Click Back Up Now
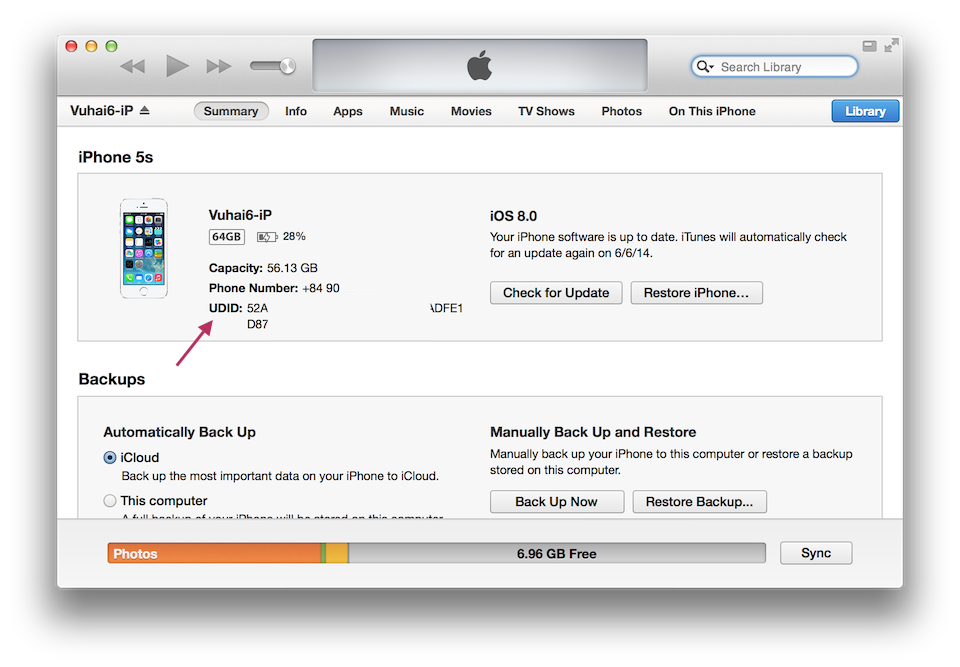Screen dimensions: 960x667 [x=557, y=502]
